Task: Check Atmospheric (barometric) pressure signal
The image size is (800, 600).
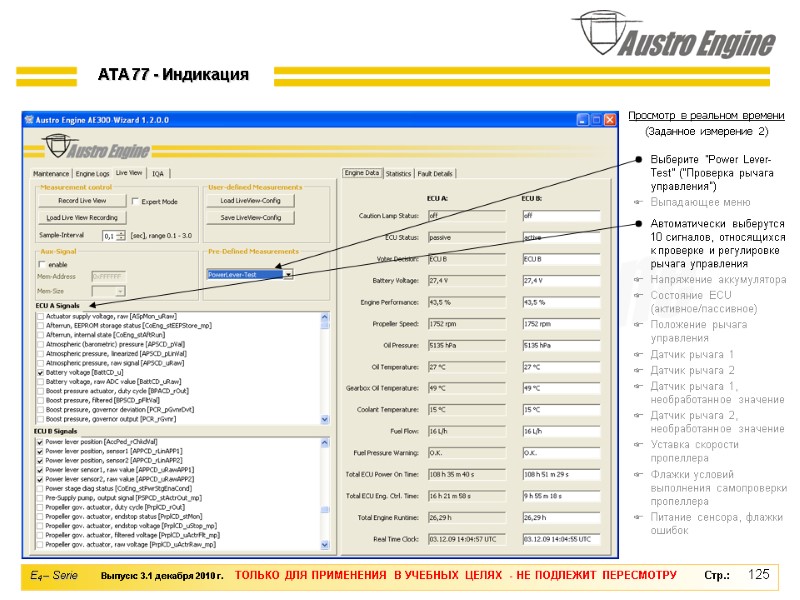Action: (40, 344)
